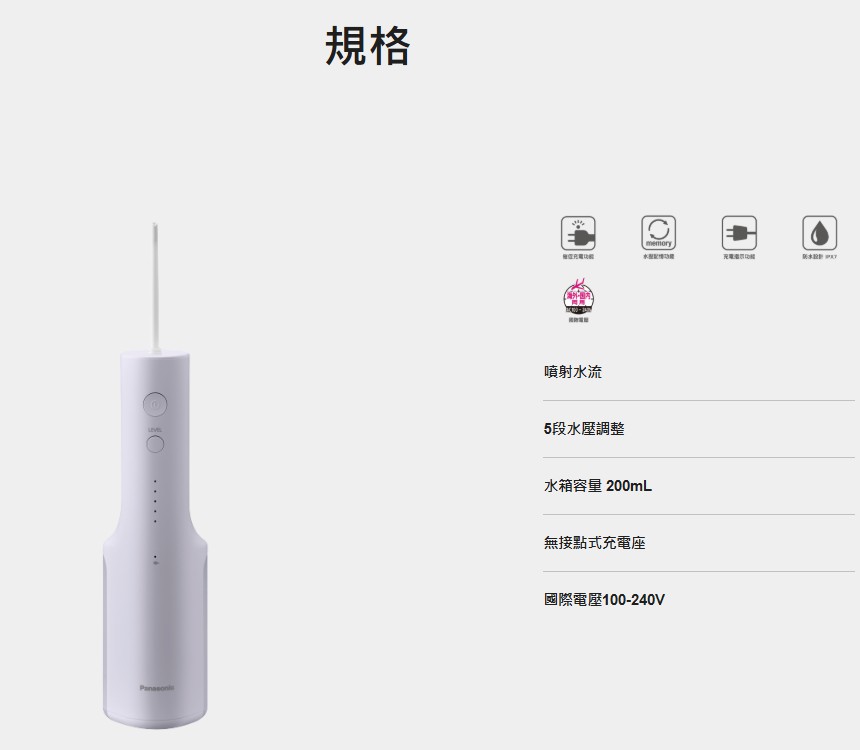860x750 pixels.
Task: Click the caption under the waterproof icon
Action: click(819, 257)
